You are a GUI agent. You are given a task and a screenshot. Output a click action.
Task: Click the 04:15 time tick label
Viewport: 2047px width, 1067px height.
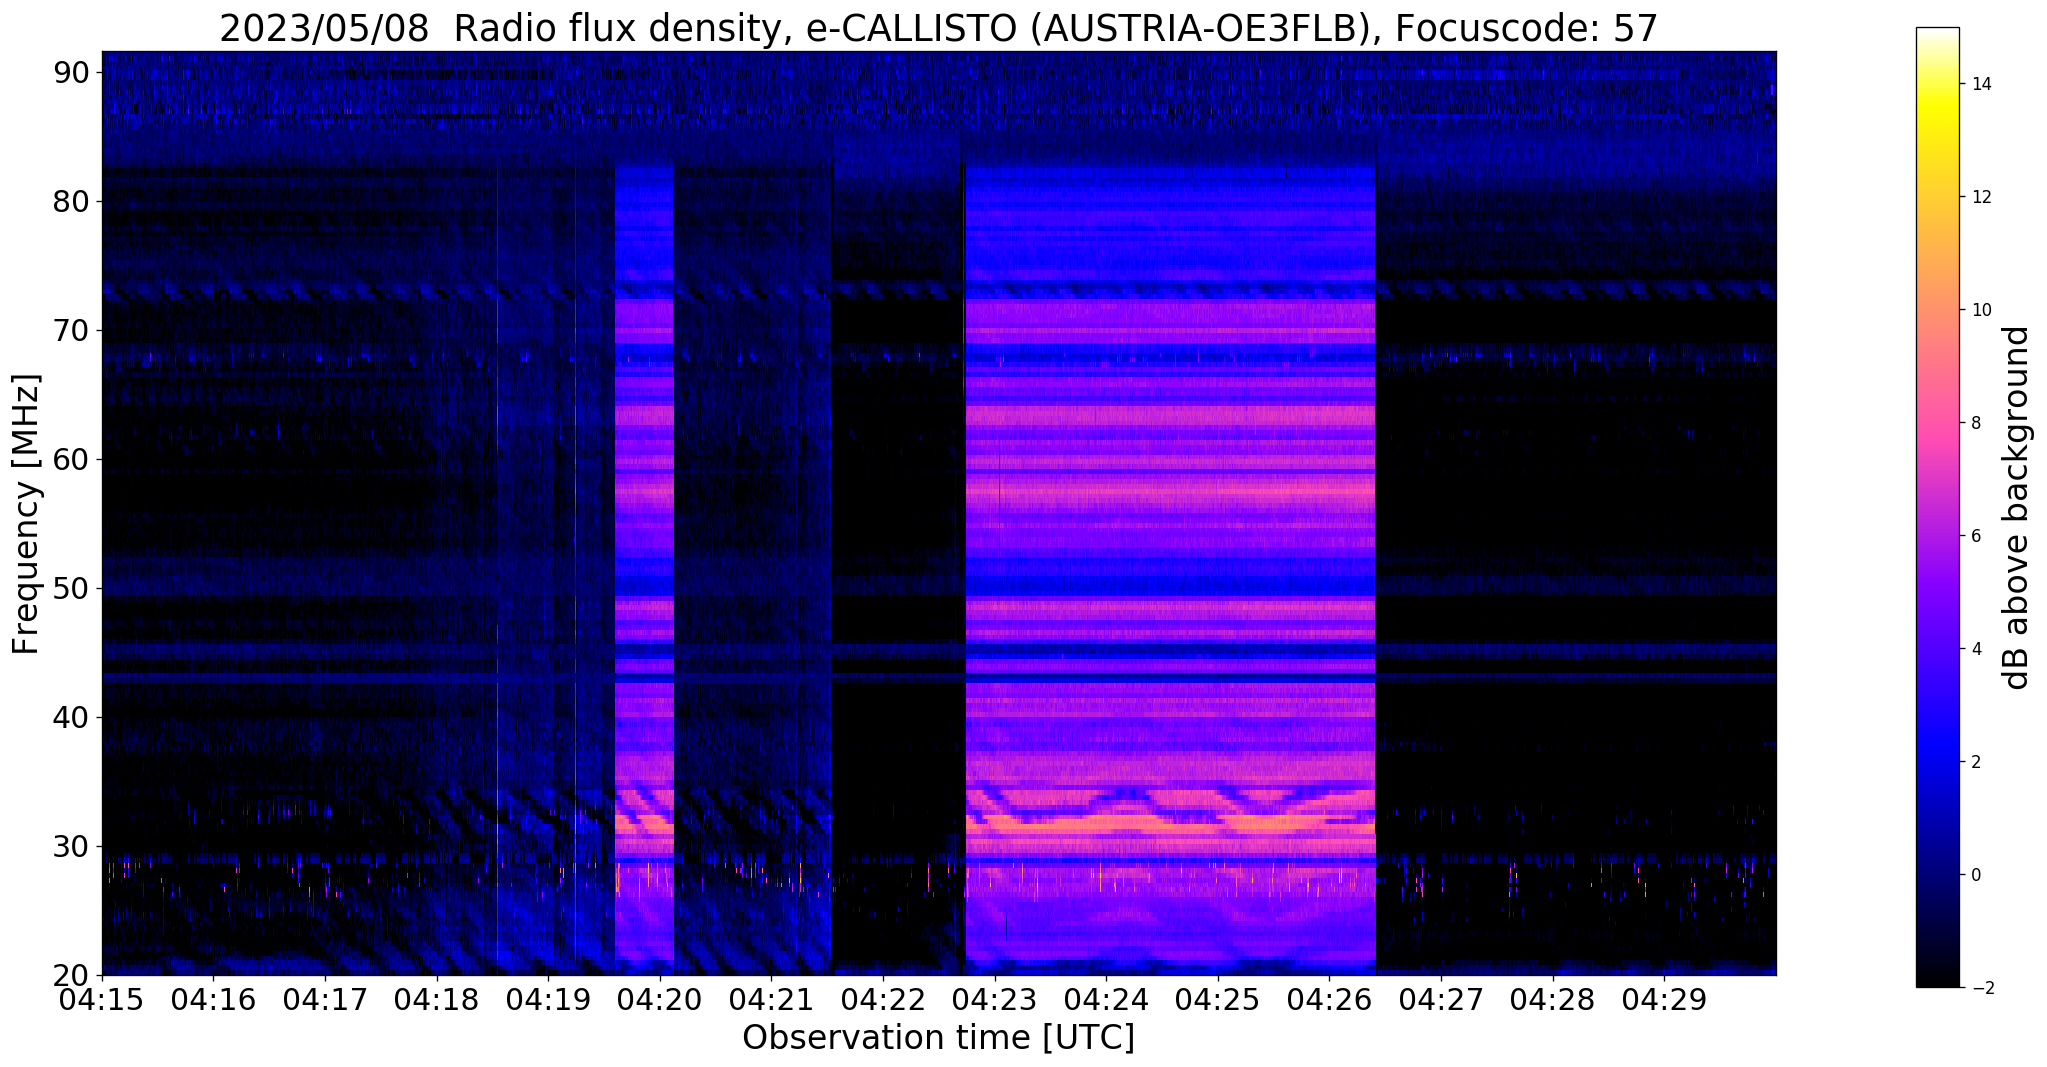(102, 1001)
